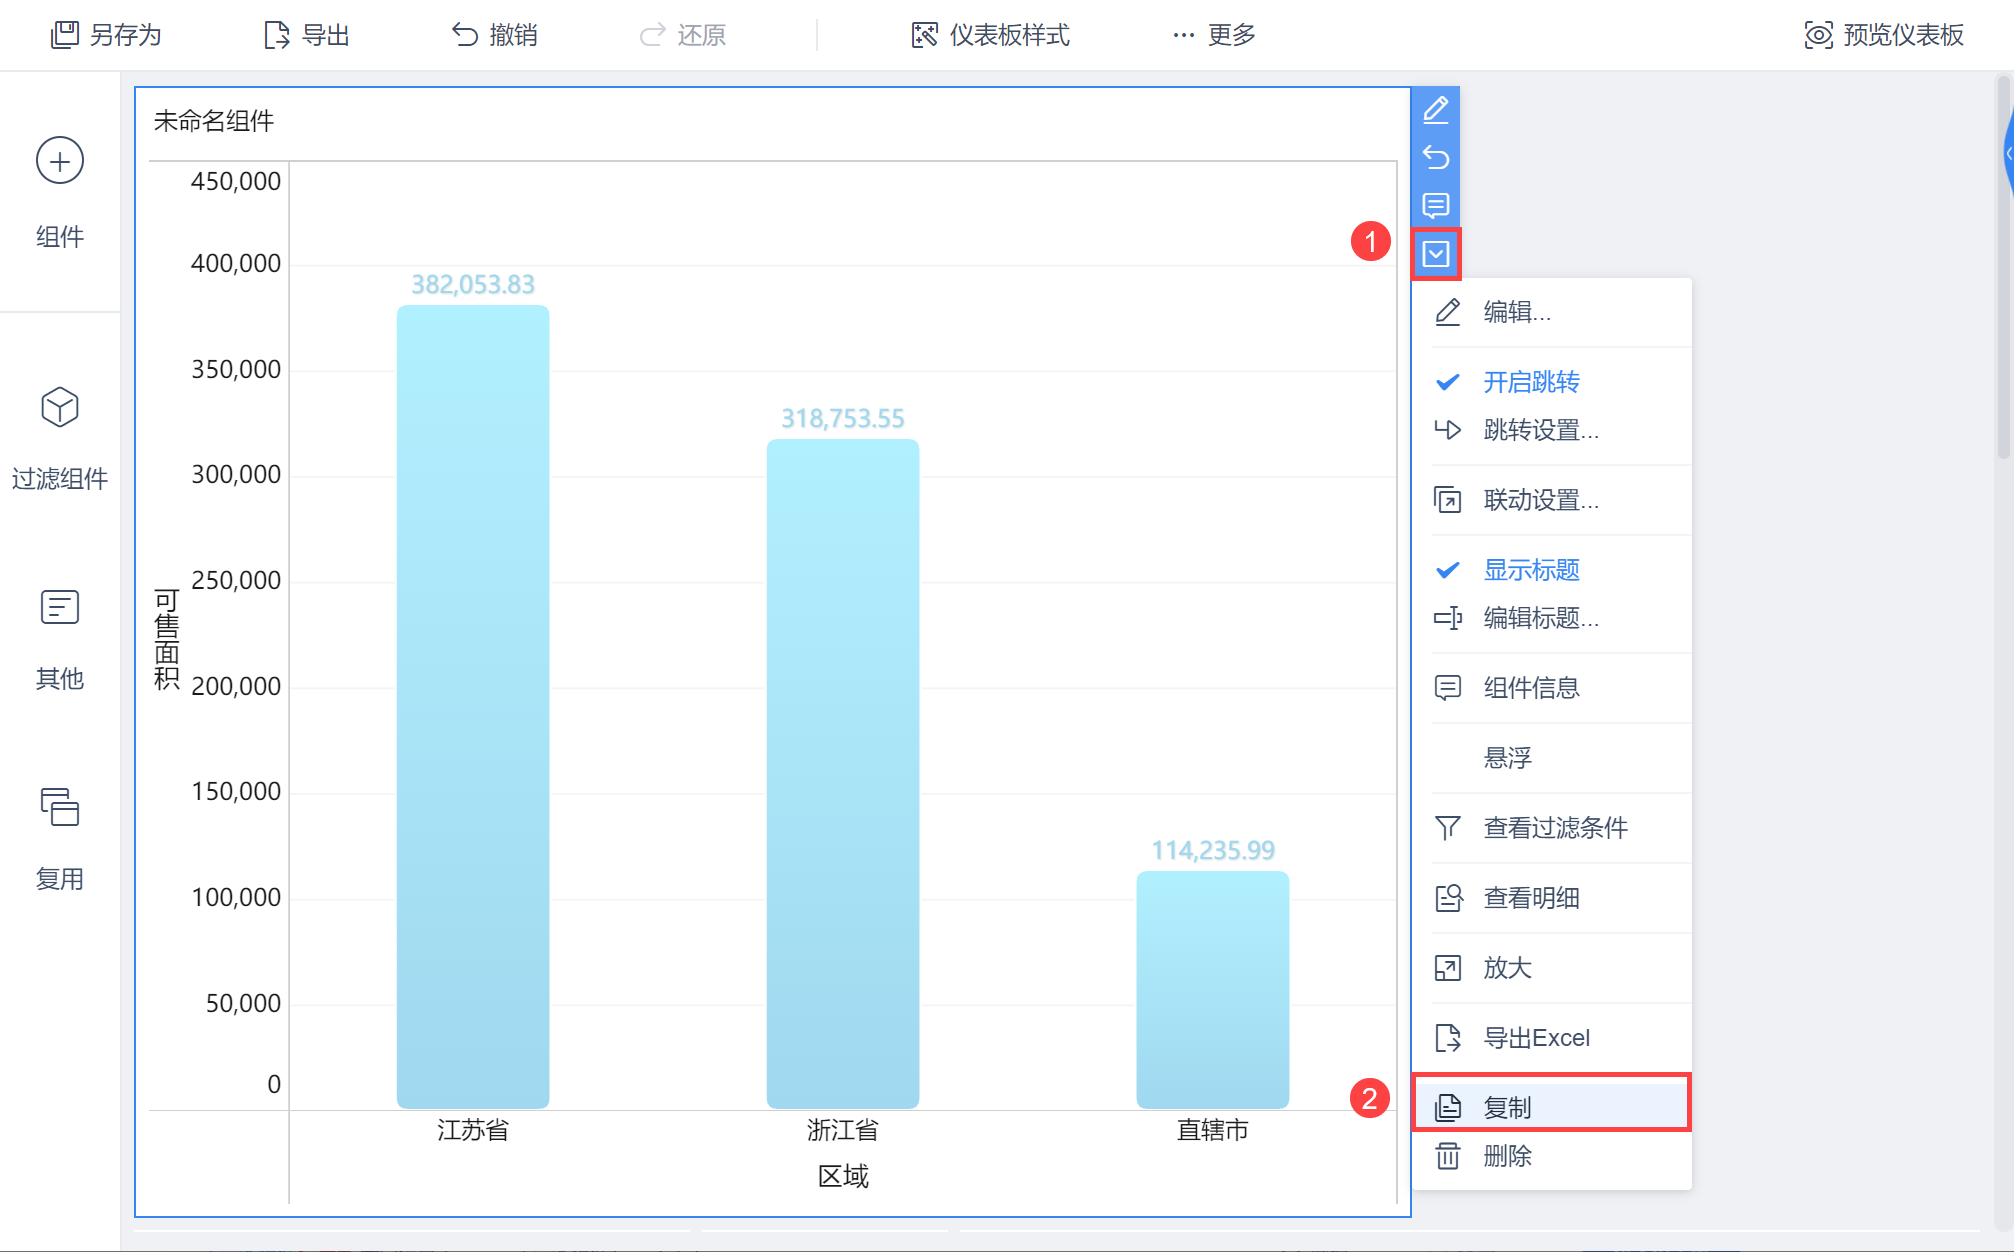
Task: Click the component info comment icon in blue toolbar
Action: (x=1435, y=206)
